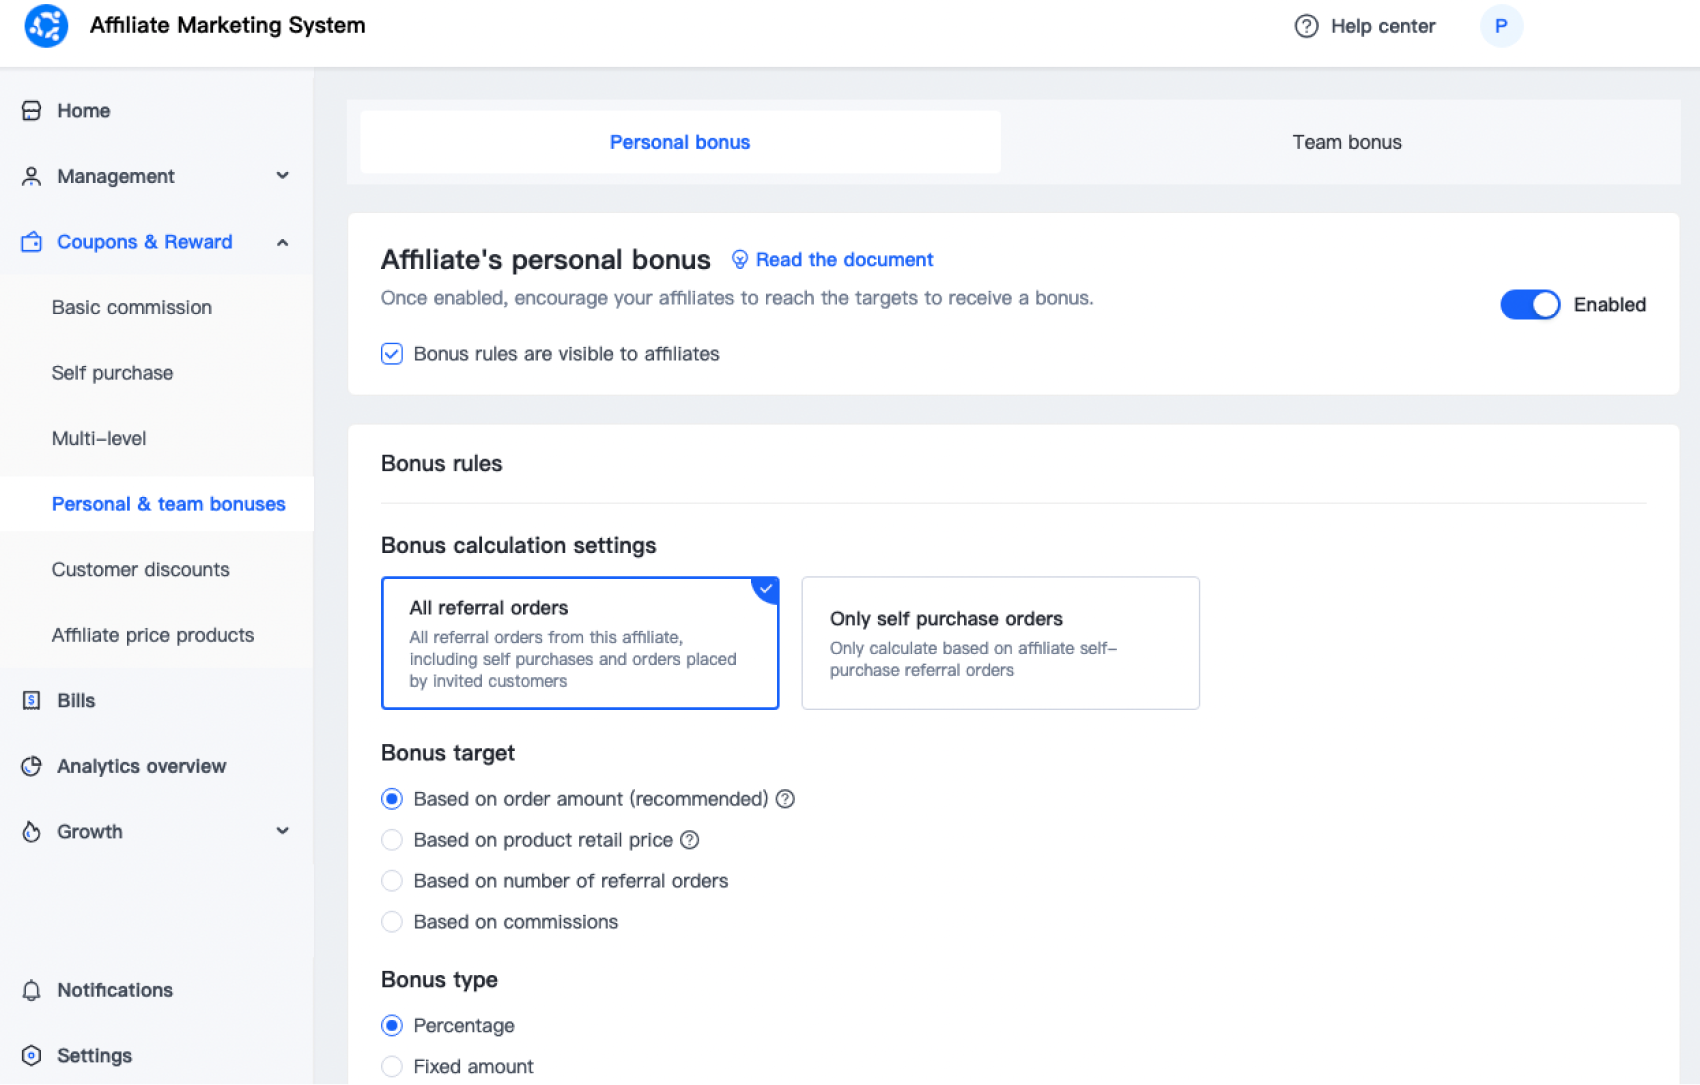Uncheck Bonus rules are visible to affiliates
This screenshot has height=1085, width=1700.
[x=392, y=354]
